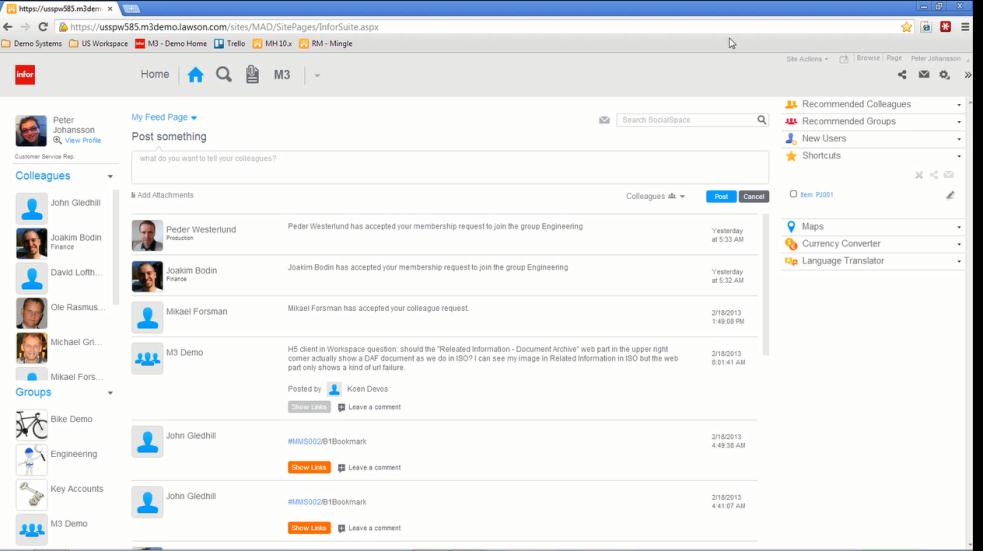Image resolution: width=983 pixels, height=551 pixels.
Task: Click the edit pencil icon for shortcuts
Action: [950, 195]
